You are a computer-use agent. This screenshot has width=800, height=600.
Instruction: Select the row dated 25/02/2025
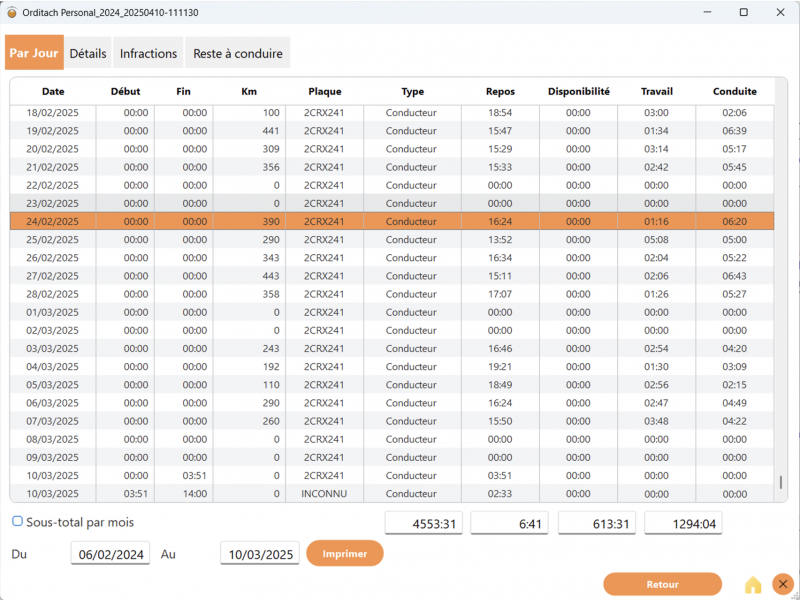click(392, 240)
